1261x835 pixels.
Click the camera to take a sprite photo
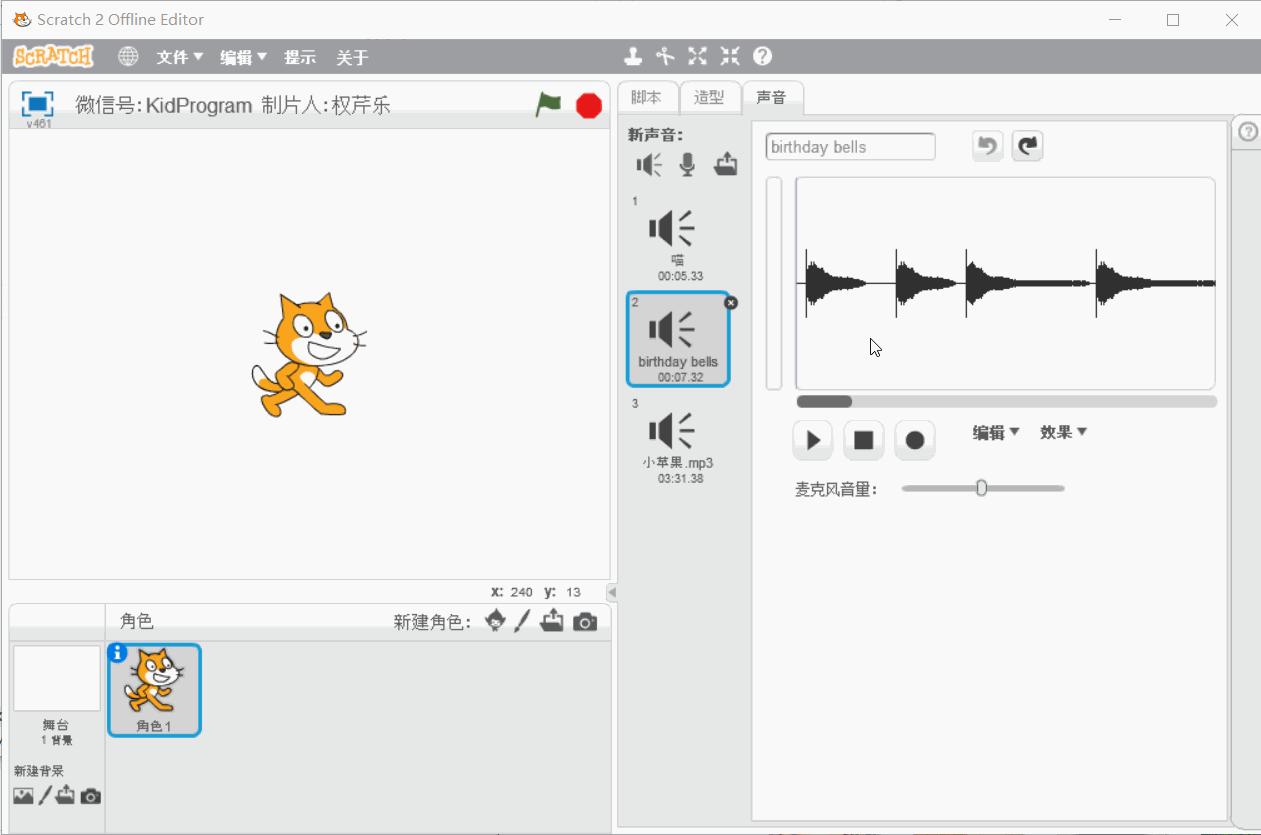point(586,621)
